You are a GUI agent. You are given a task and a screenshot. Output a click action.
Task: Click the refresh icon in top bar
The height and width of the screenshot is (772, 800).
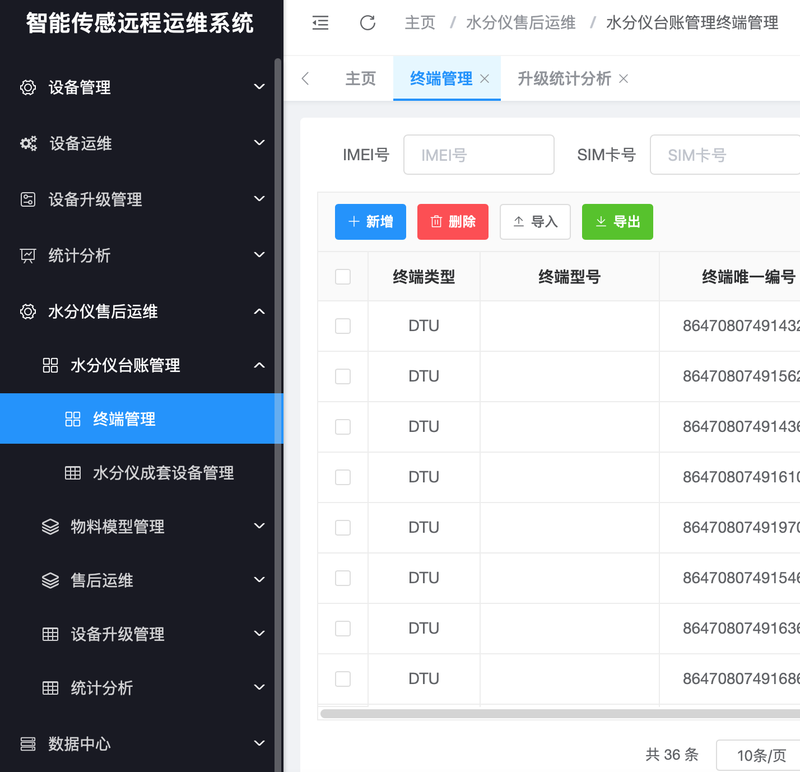click(368, 23)
